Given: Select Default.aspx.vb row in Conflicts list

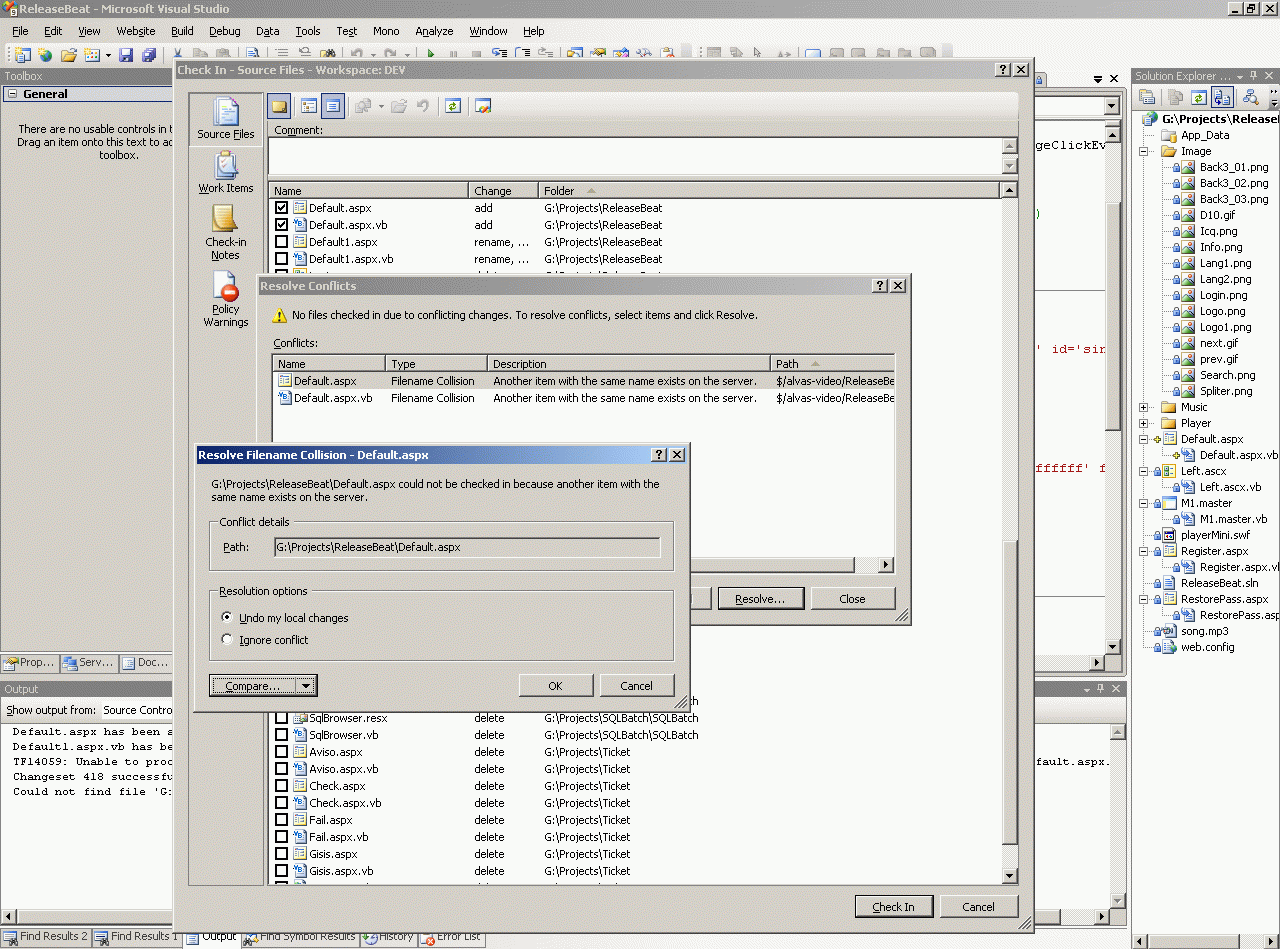Looking at the screenshot, I should 584,398.
